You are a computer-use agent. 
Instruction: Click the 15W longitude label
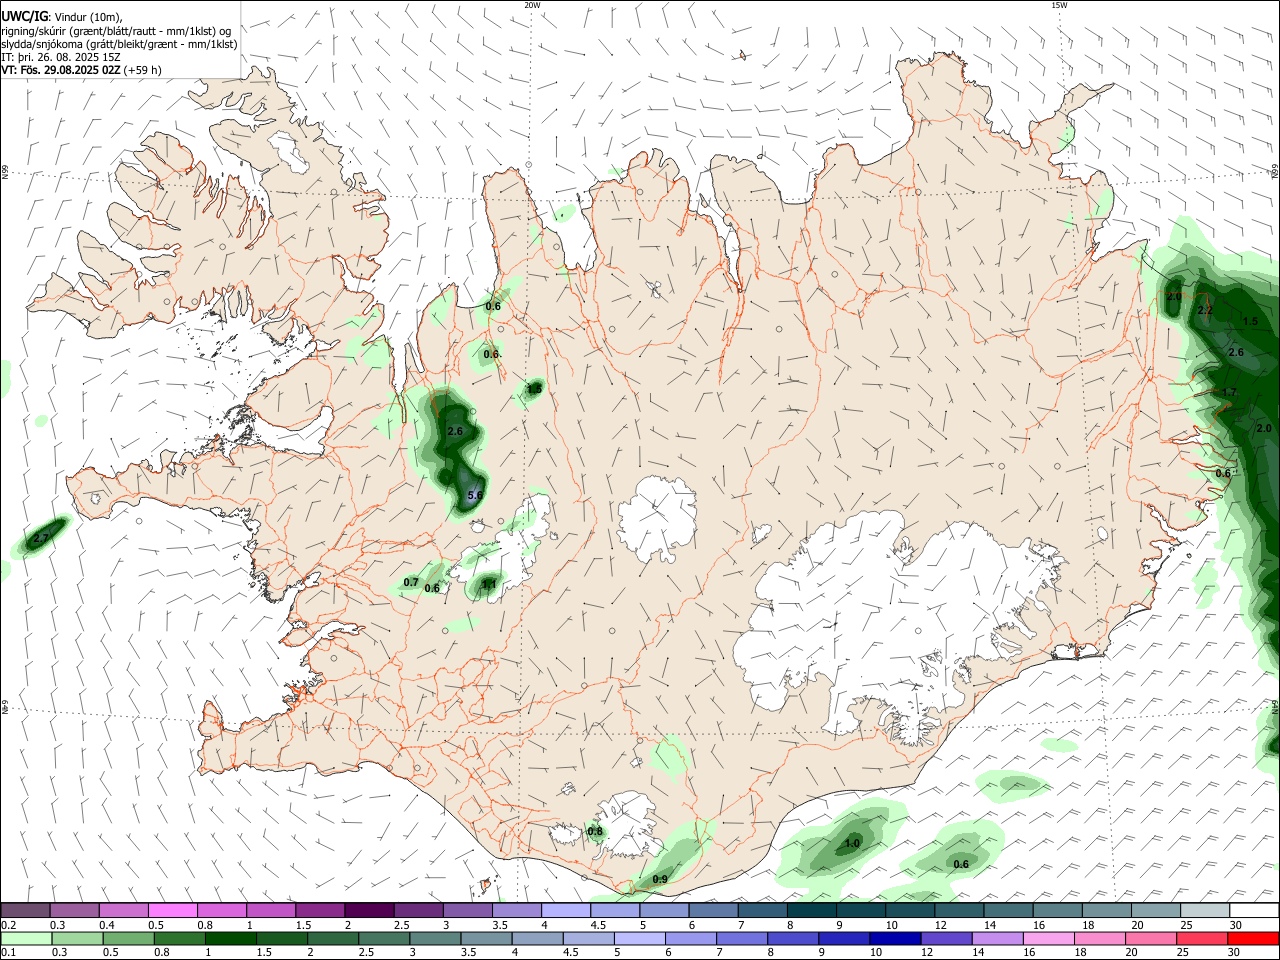click(x=1059, y=5)
